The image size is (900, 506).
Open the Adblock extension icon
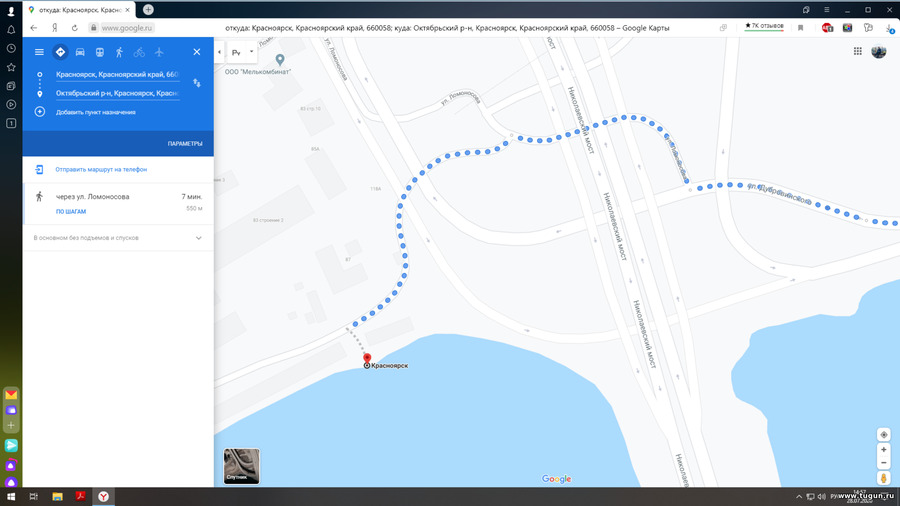pos(827,28)
